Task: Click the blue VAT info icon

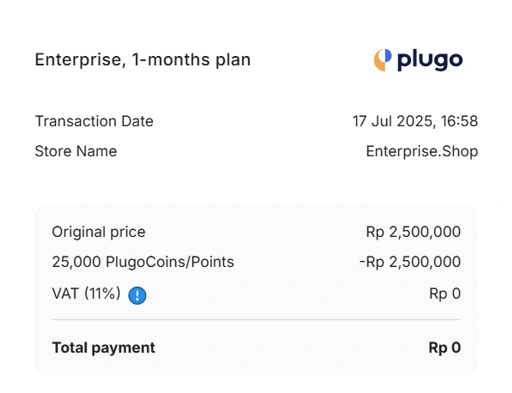Action: click(x=137, y=295)
